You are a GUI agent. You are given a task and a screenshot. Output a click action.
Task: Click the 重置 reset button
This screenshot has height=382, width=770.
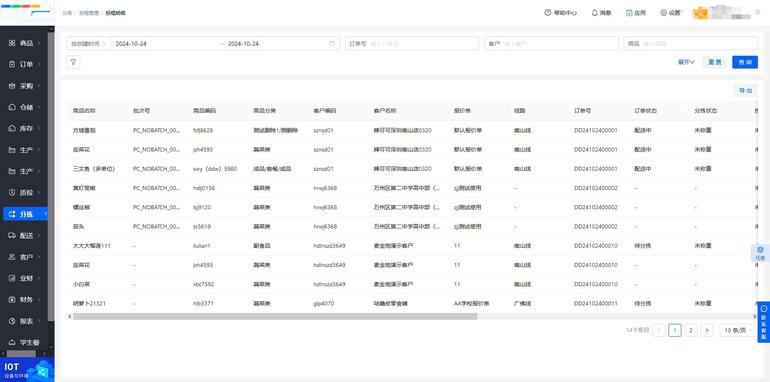[715, 62]
